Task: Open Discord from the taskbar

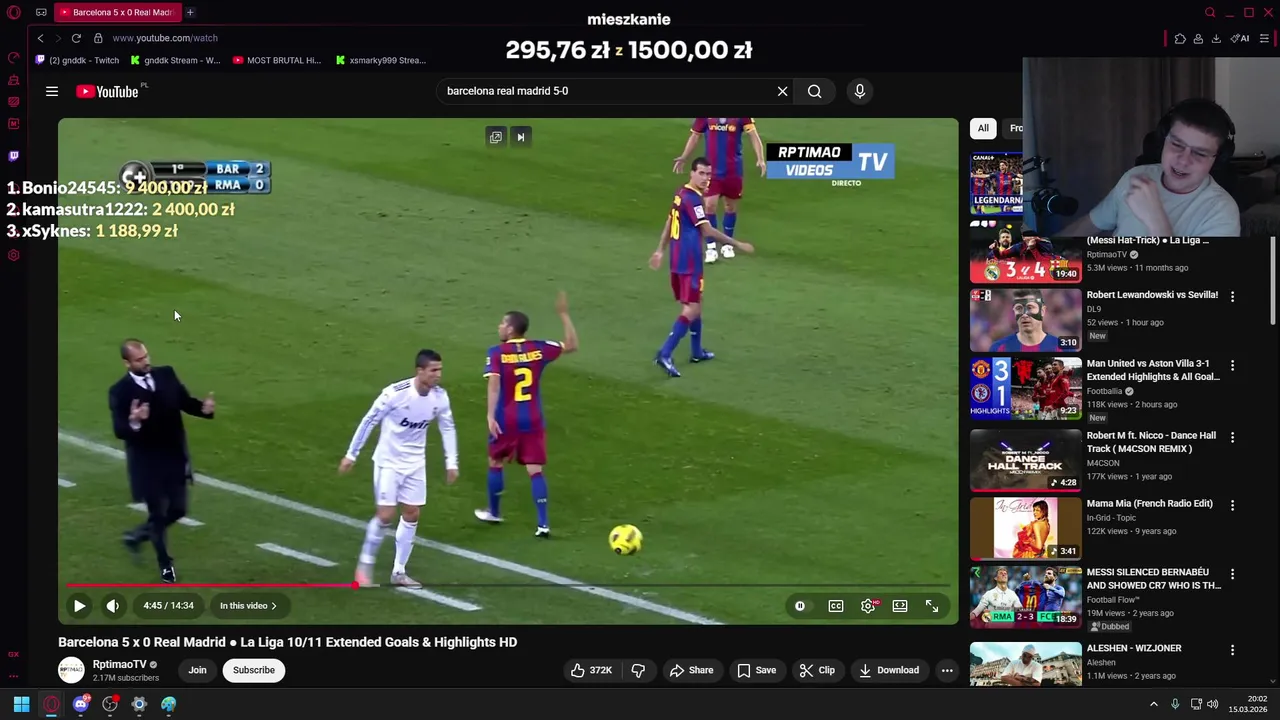Action: click(x=81, y=704)
